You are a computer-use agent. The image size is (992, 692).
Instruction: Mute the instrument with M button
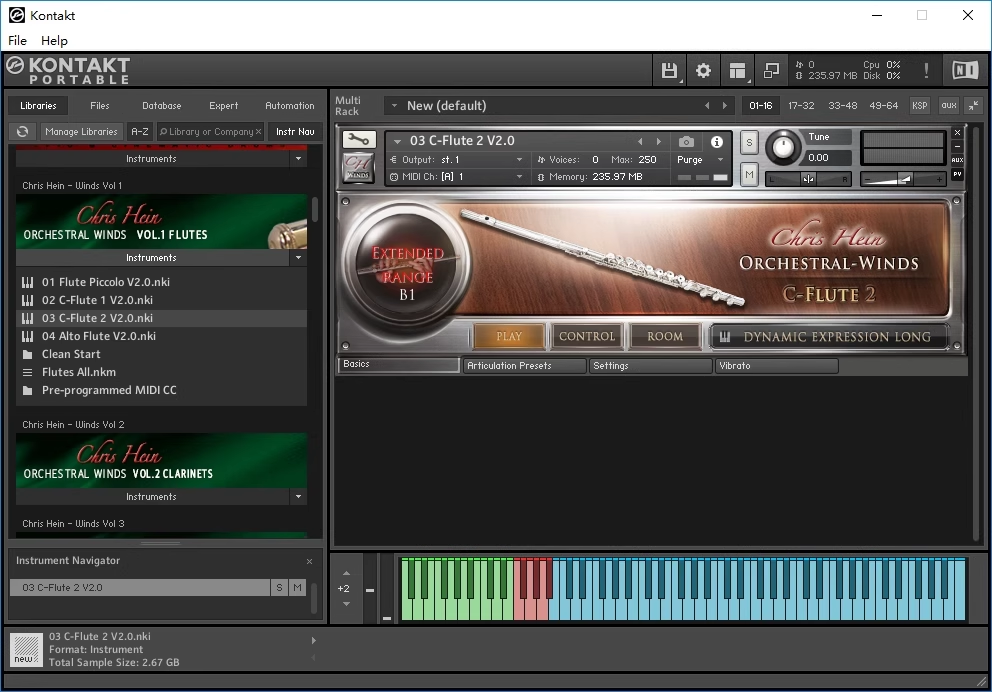tap(749, 175)
